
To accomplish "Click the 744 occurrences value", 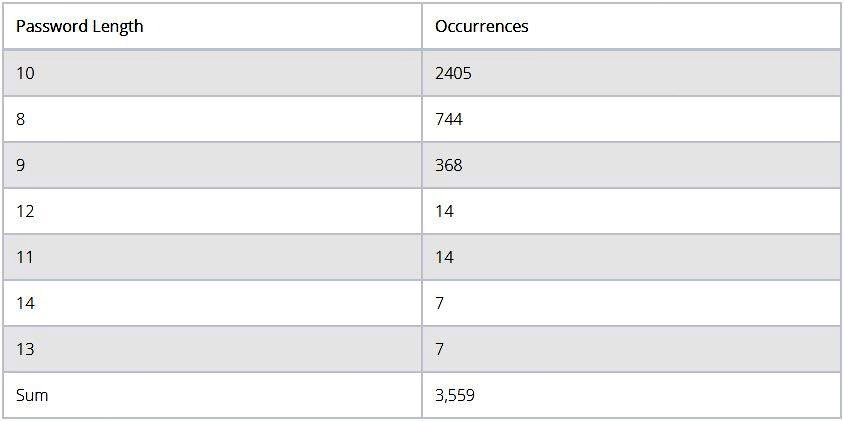I will tap(448, 119).
